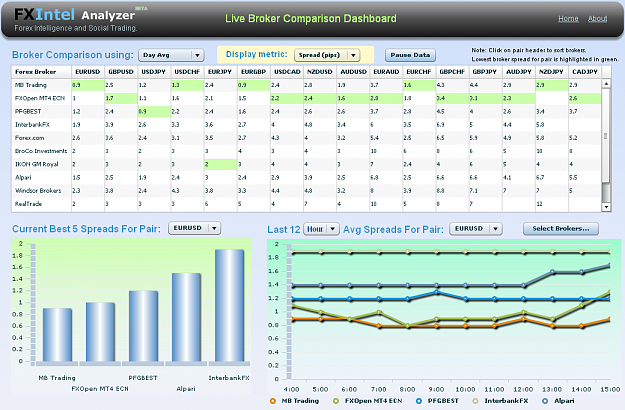The image size is (625, 410).
Task: Select the InterbankFX broker row
Action: point(306,124)
